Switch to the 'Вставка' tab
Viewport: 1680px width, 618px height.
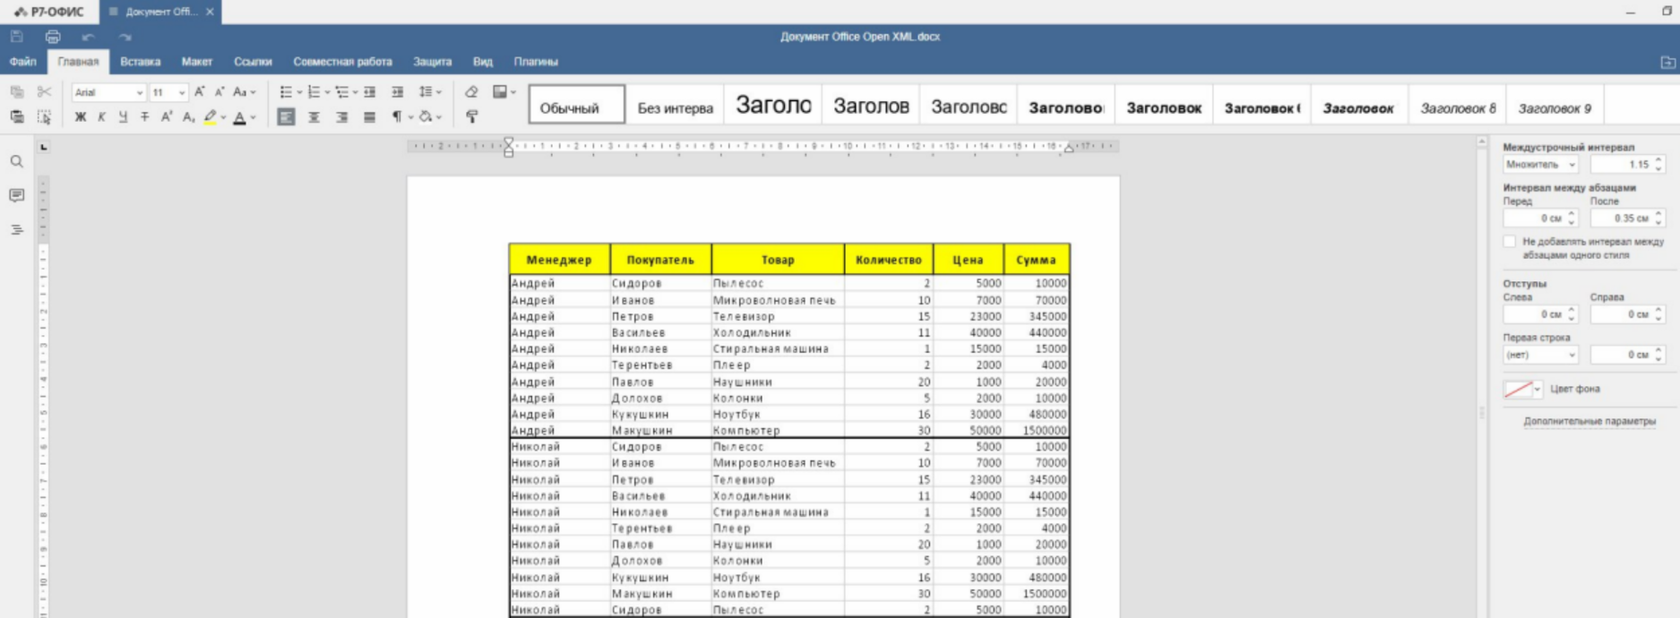point(140,62)
